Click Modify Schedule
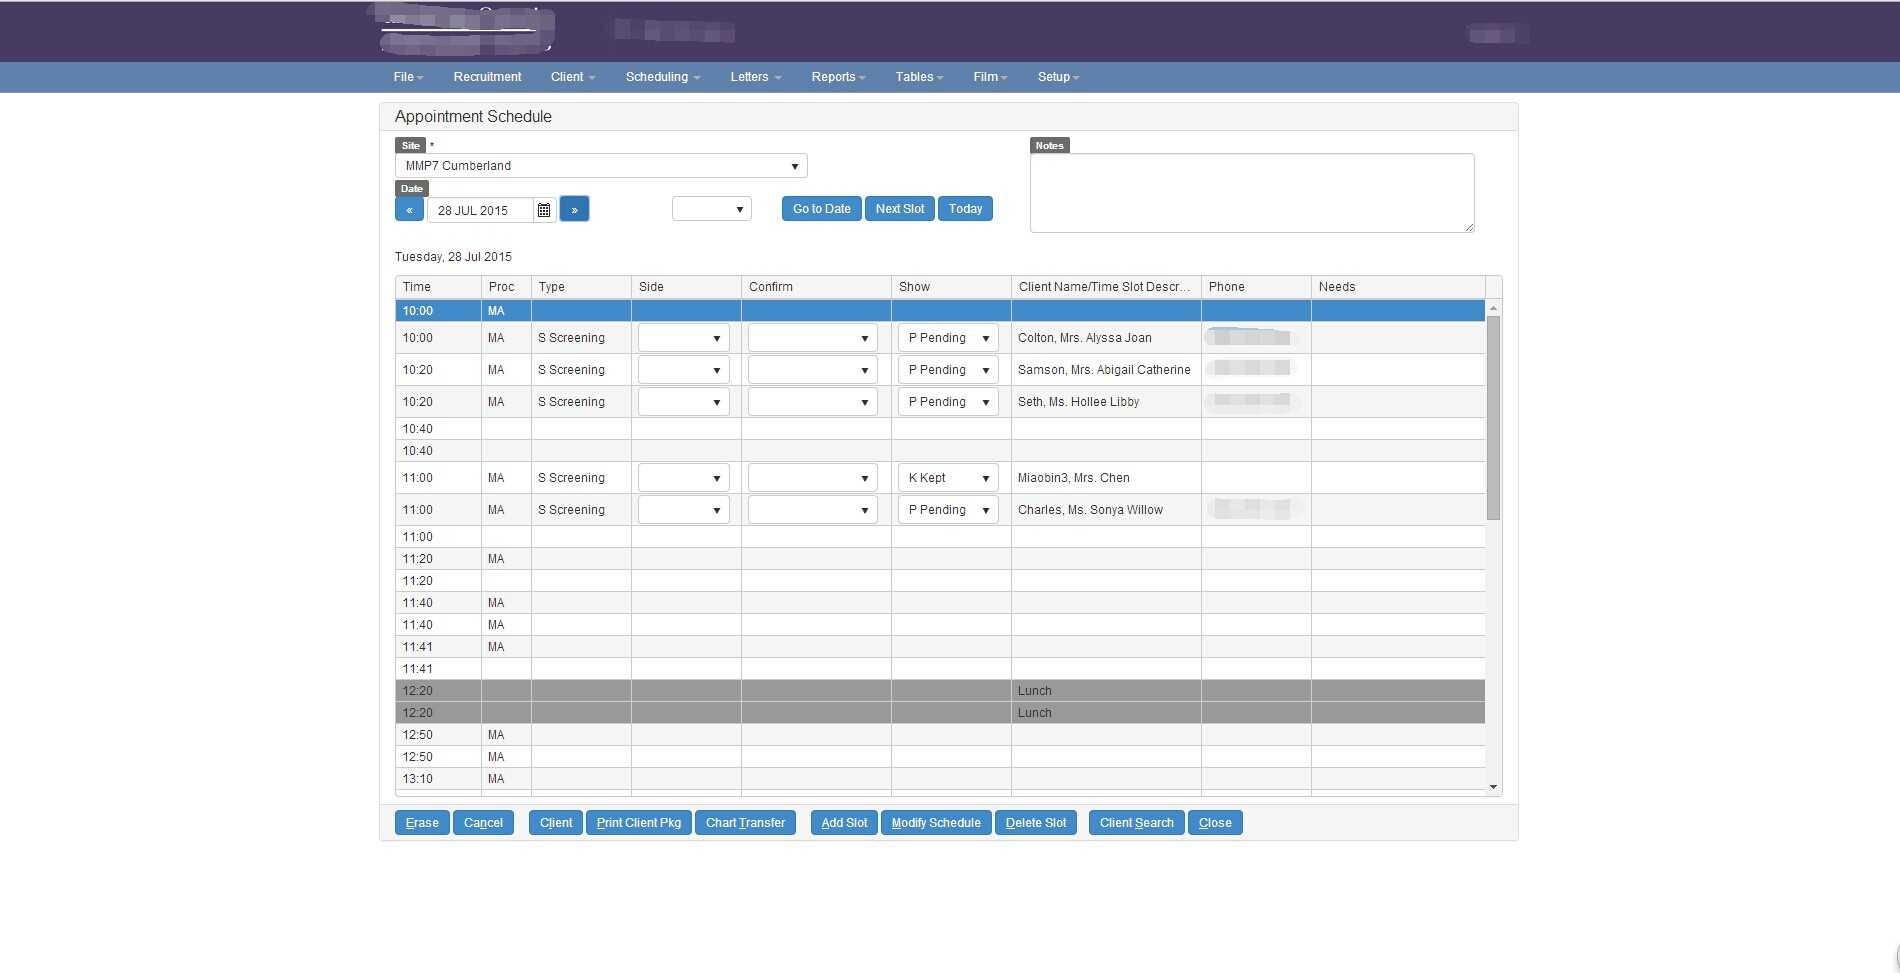Screen dimensions: 1900x973 936,823
